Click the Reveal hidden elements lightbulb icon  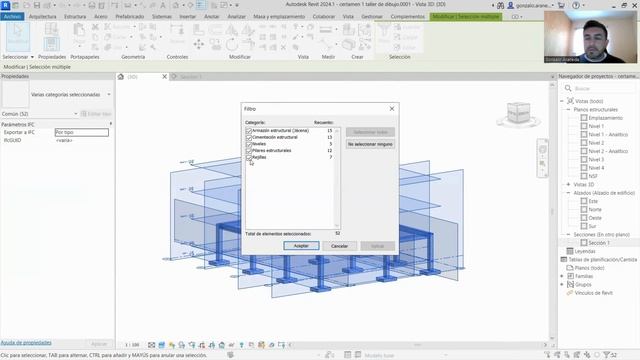[241, 345]
